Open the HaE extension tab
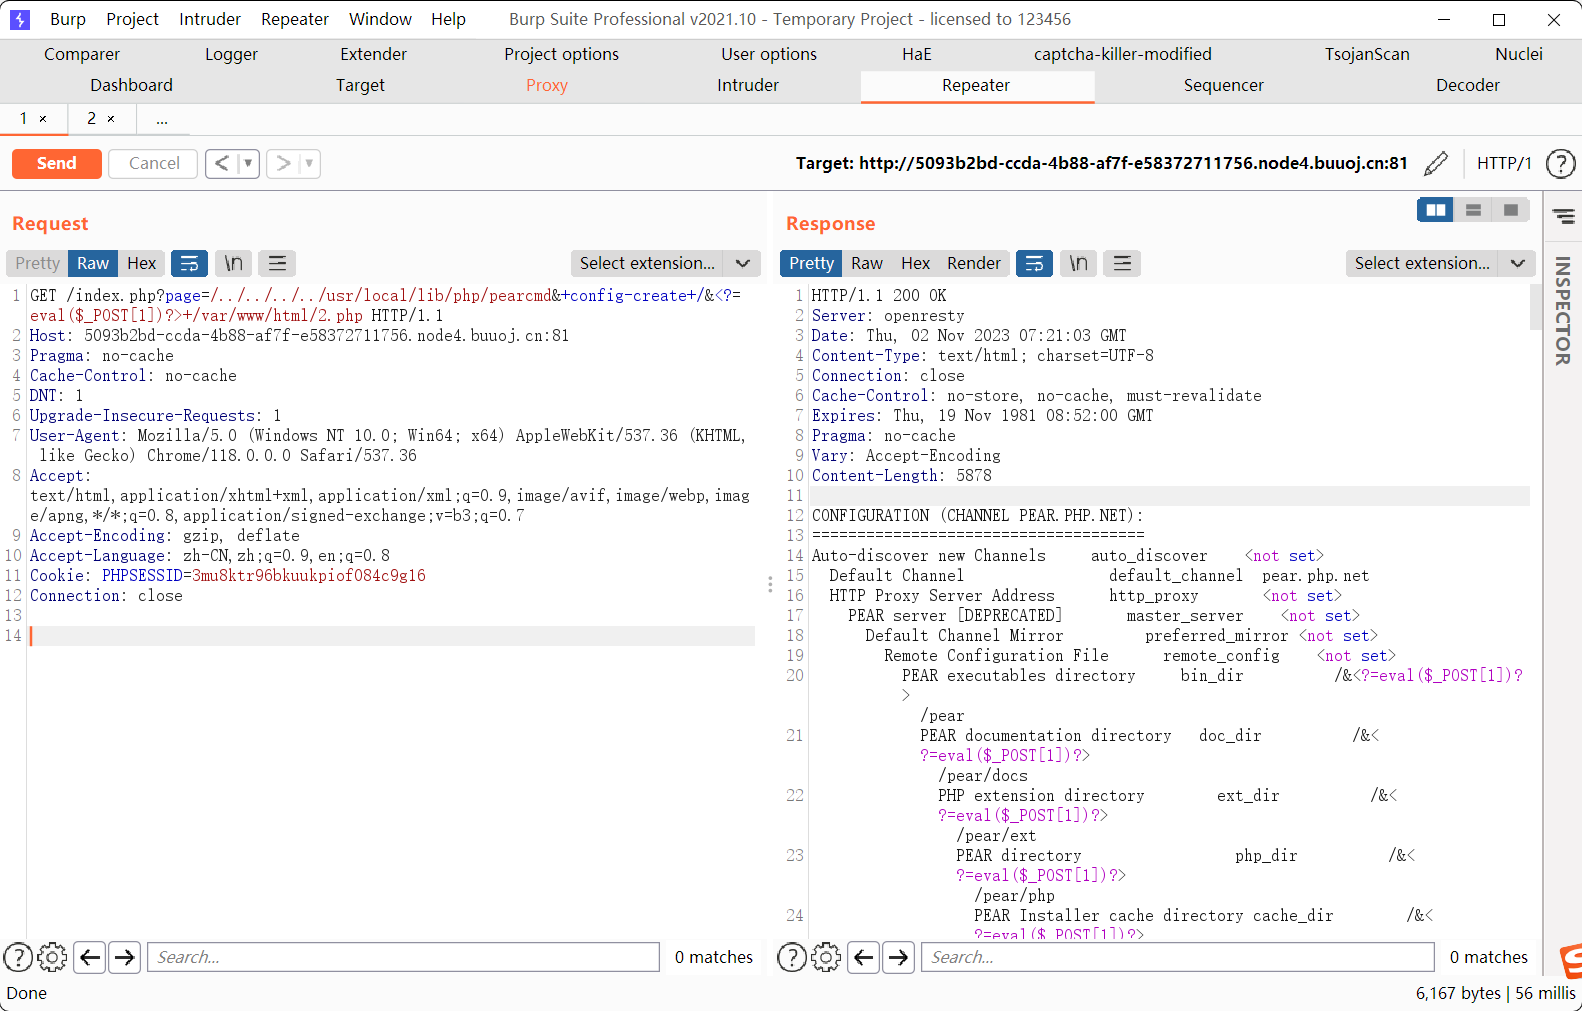The height and width of the screenshot is (1011, 1582). pos(916,54)
